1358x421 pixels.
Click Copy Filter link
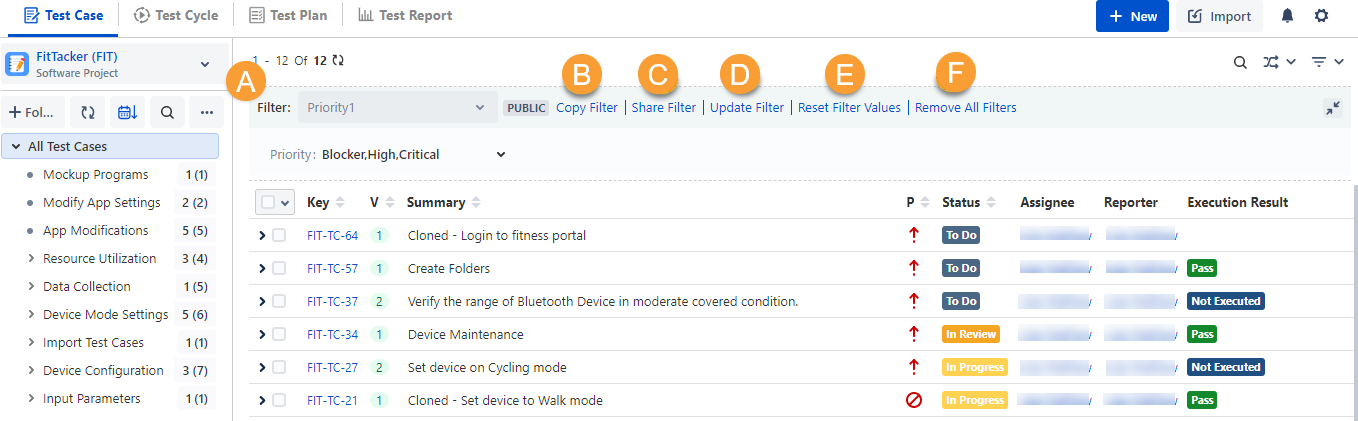pyautogui.click(x=587, y=107)
